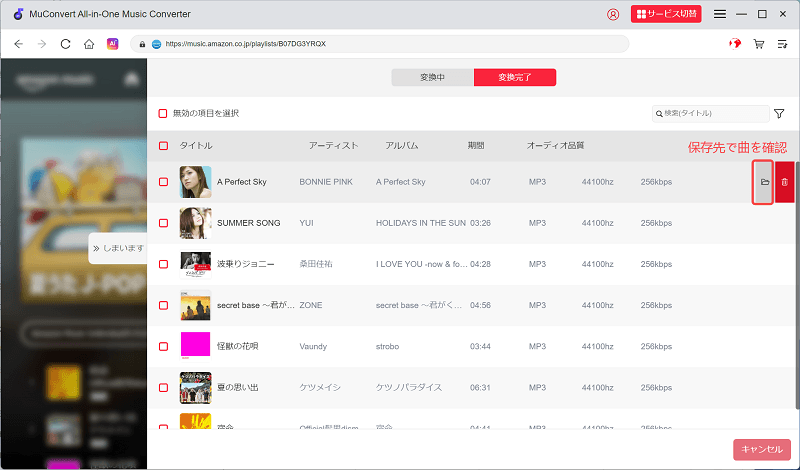Open the shopping cart
The height and width of the screenshot is (470, 800).
point(759,44)
